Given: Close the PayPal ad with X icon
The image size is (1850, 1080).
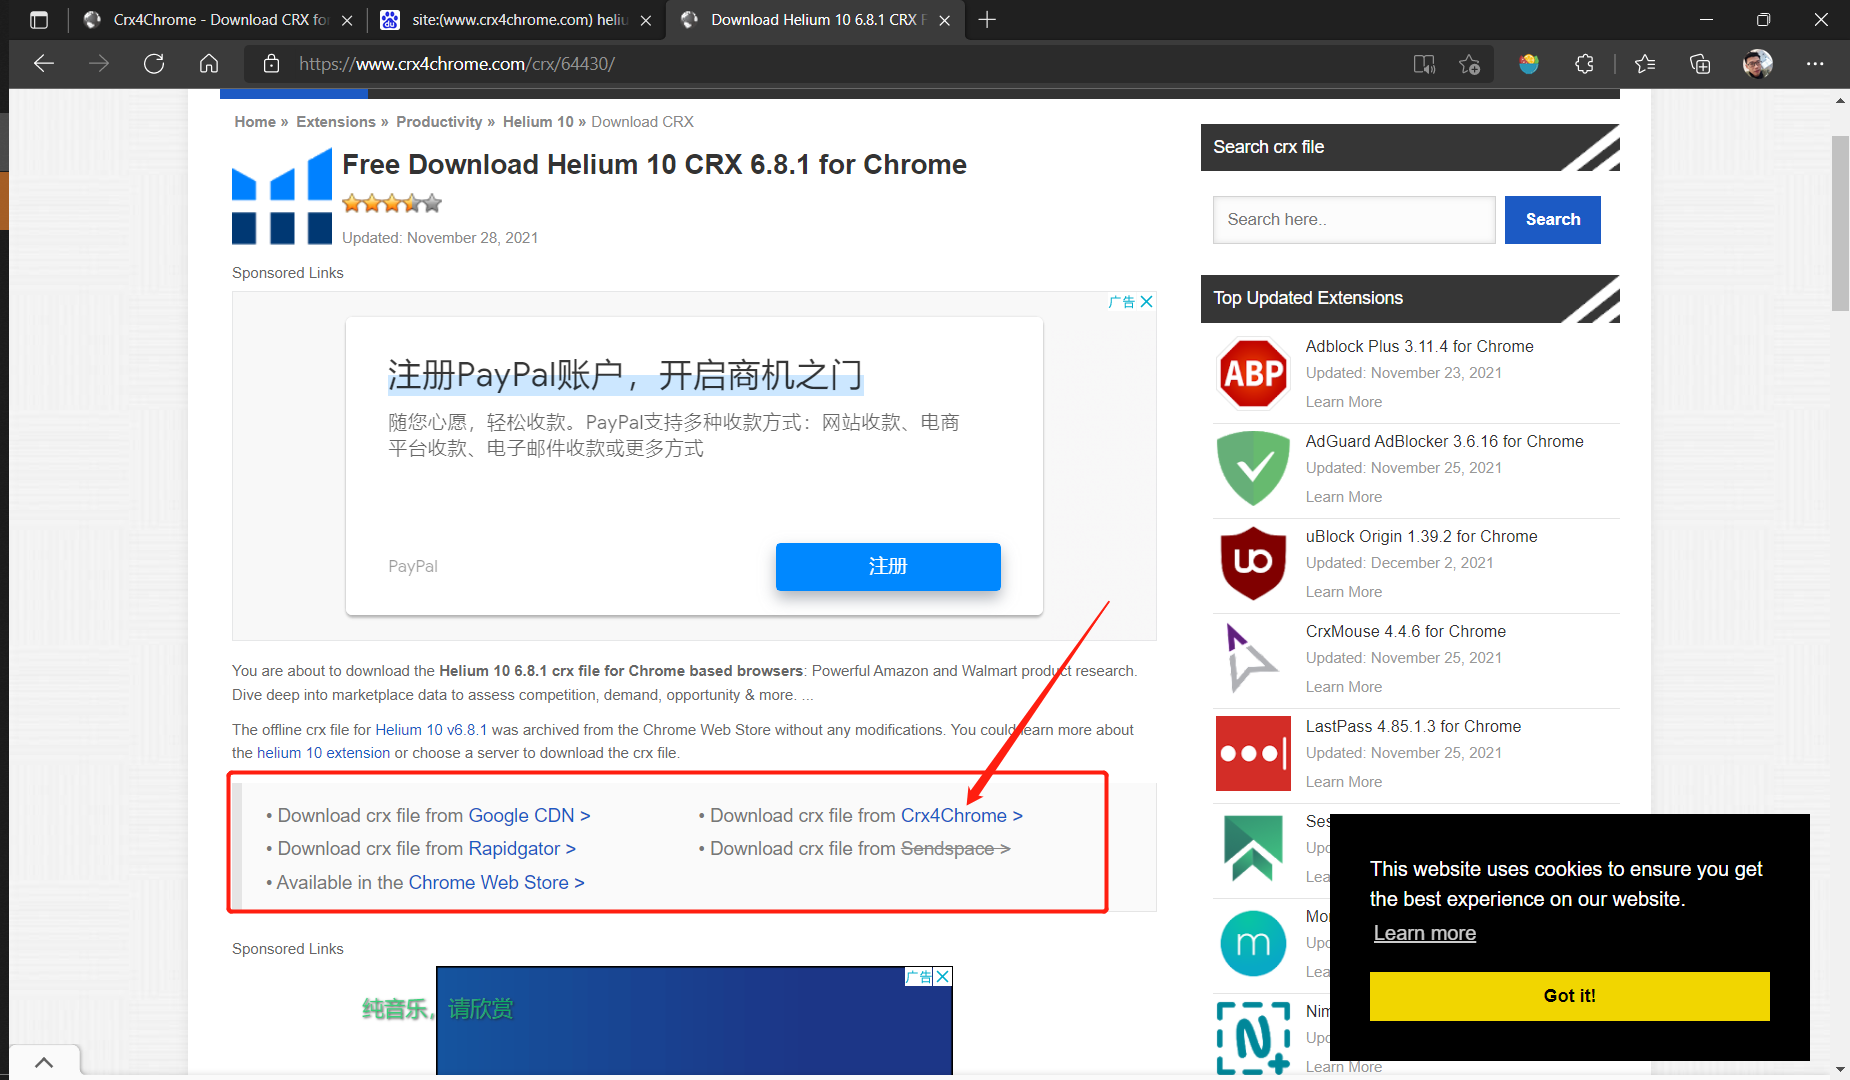Looking at the screenshot, I should click(1146, 301).
